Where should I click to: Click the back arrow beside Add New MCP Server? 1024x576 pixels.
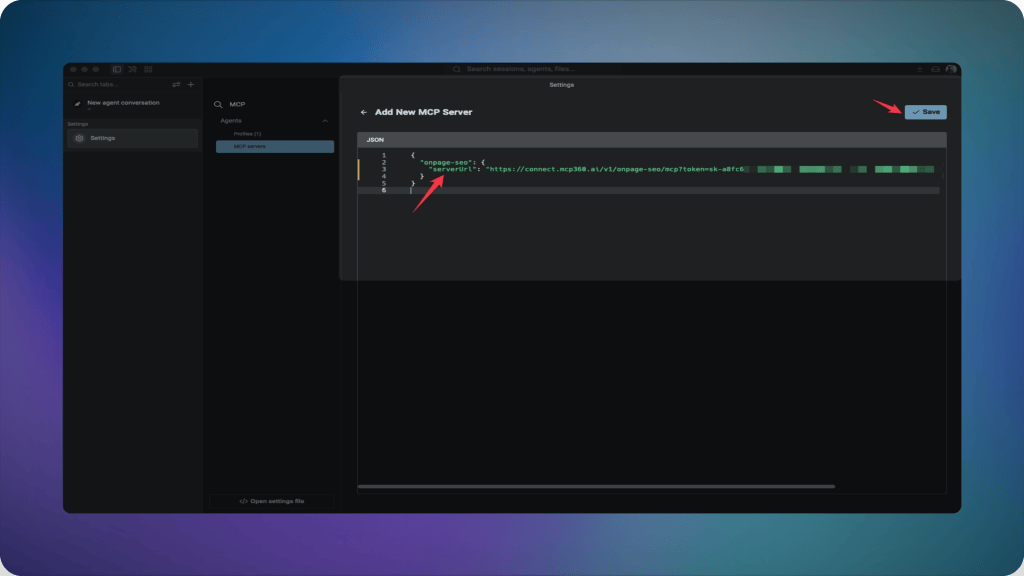[364, 112]
